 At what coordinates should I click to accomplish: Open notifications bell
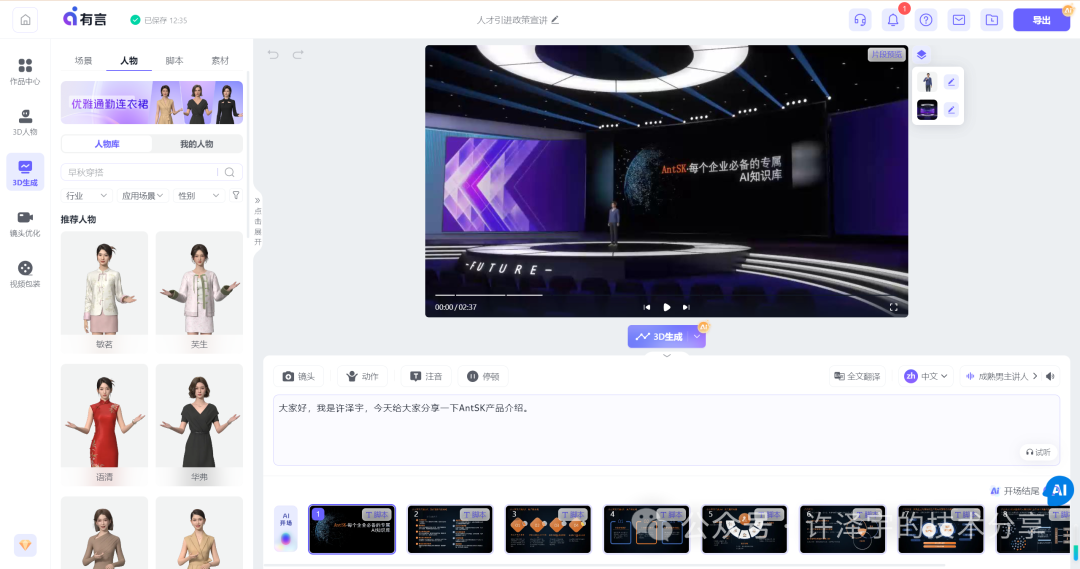point(893,20)
